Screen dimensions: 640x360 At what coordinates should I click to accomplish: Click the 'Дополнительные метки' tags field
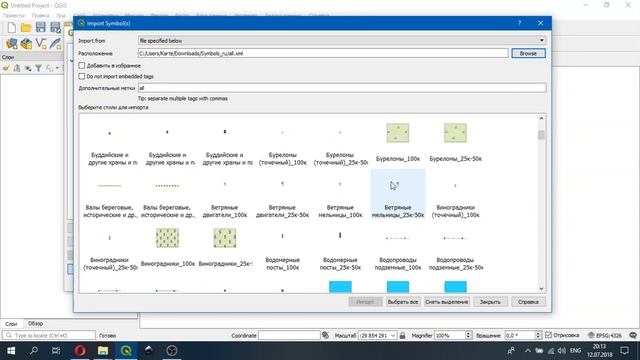click(342, 88)
